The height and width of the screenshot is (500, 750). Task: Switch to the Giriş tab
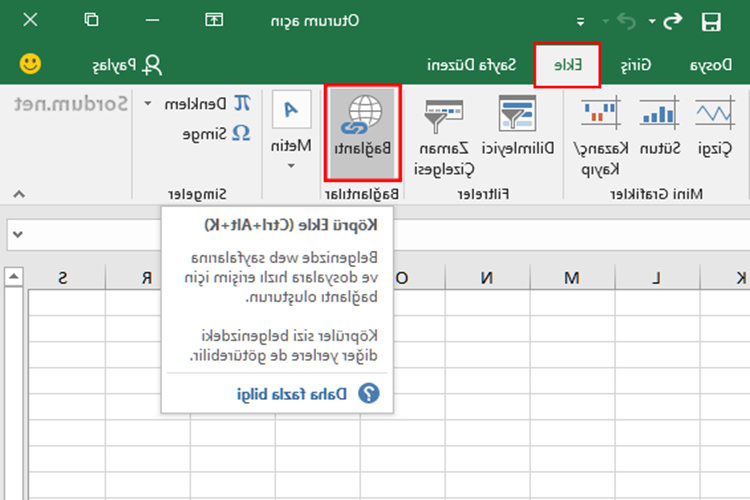tap(636, 65)
